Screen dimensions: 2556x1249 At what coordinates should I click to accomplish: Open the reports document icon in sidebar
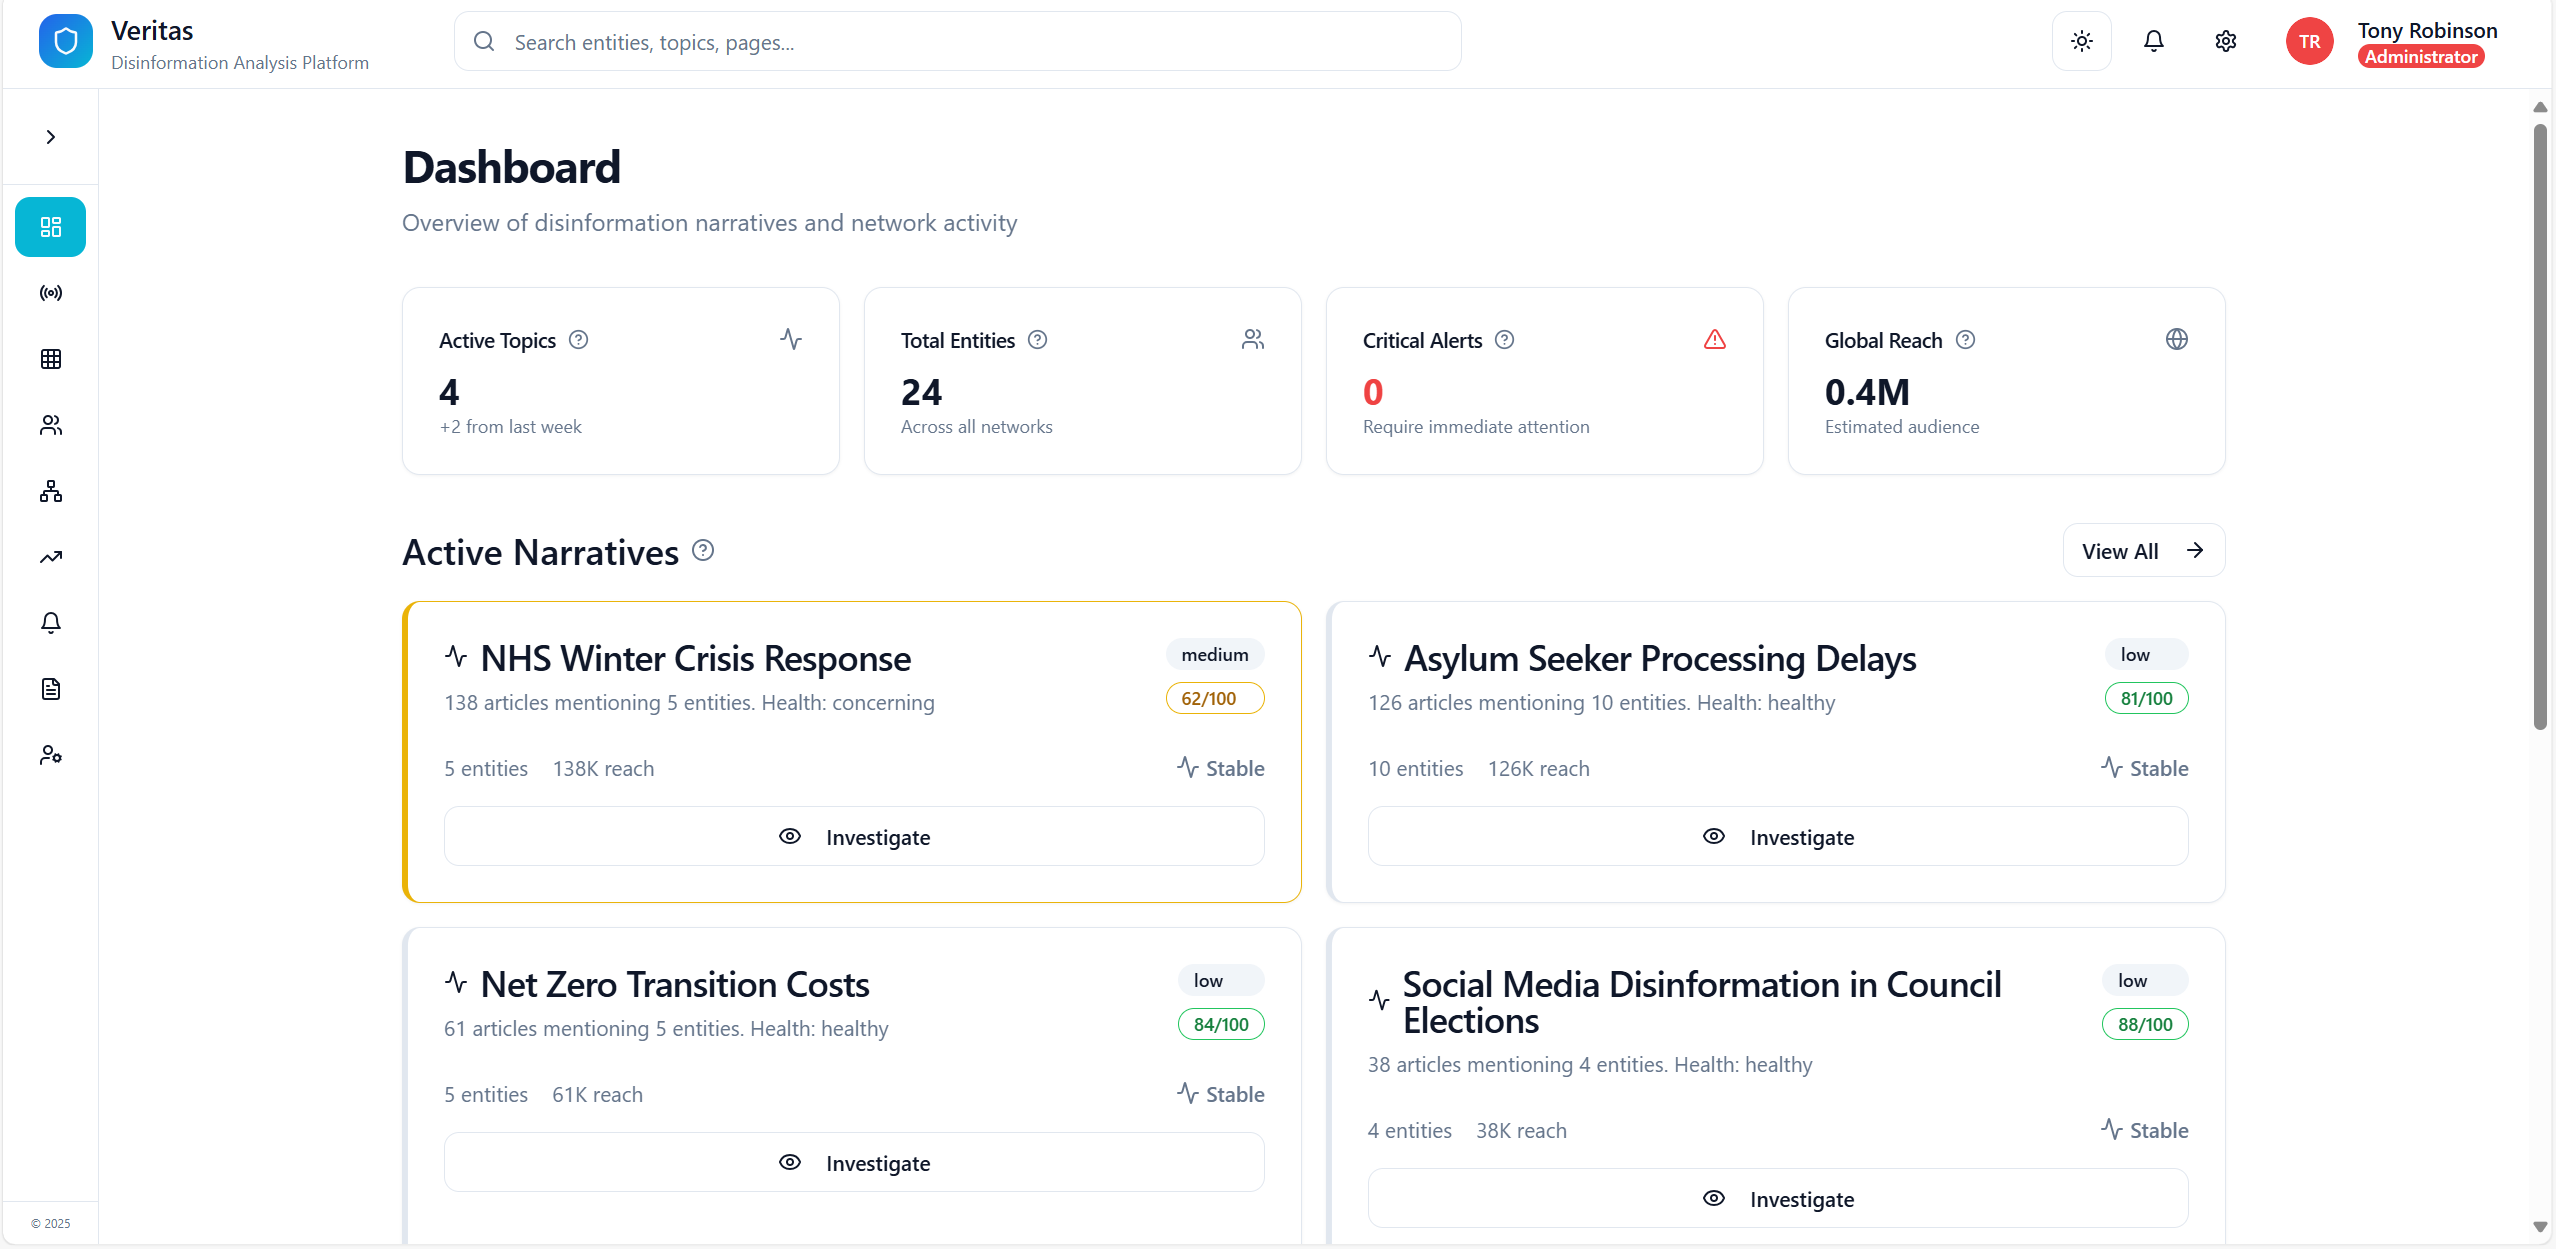click(x=50, y=689)
